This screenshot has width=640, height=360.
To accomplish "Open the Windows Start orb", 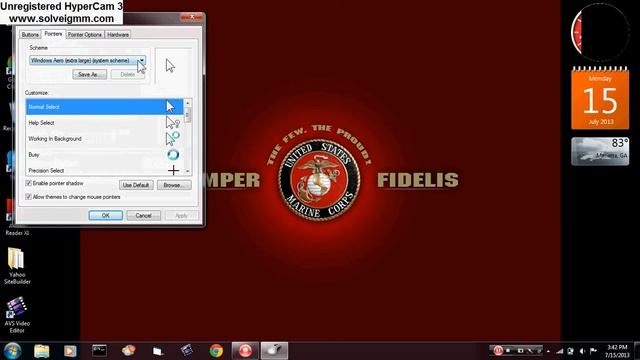I will pos(12,351).
